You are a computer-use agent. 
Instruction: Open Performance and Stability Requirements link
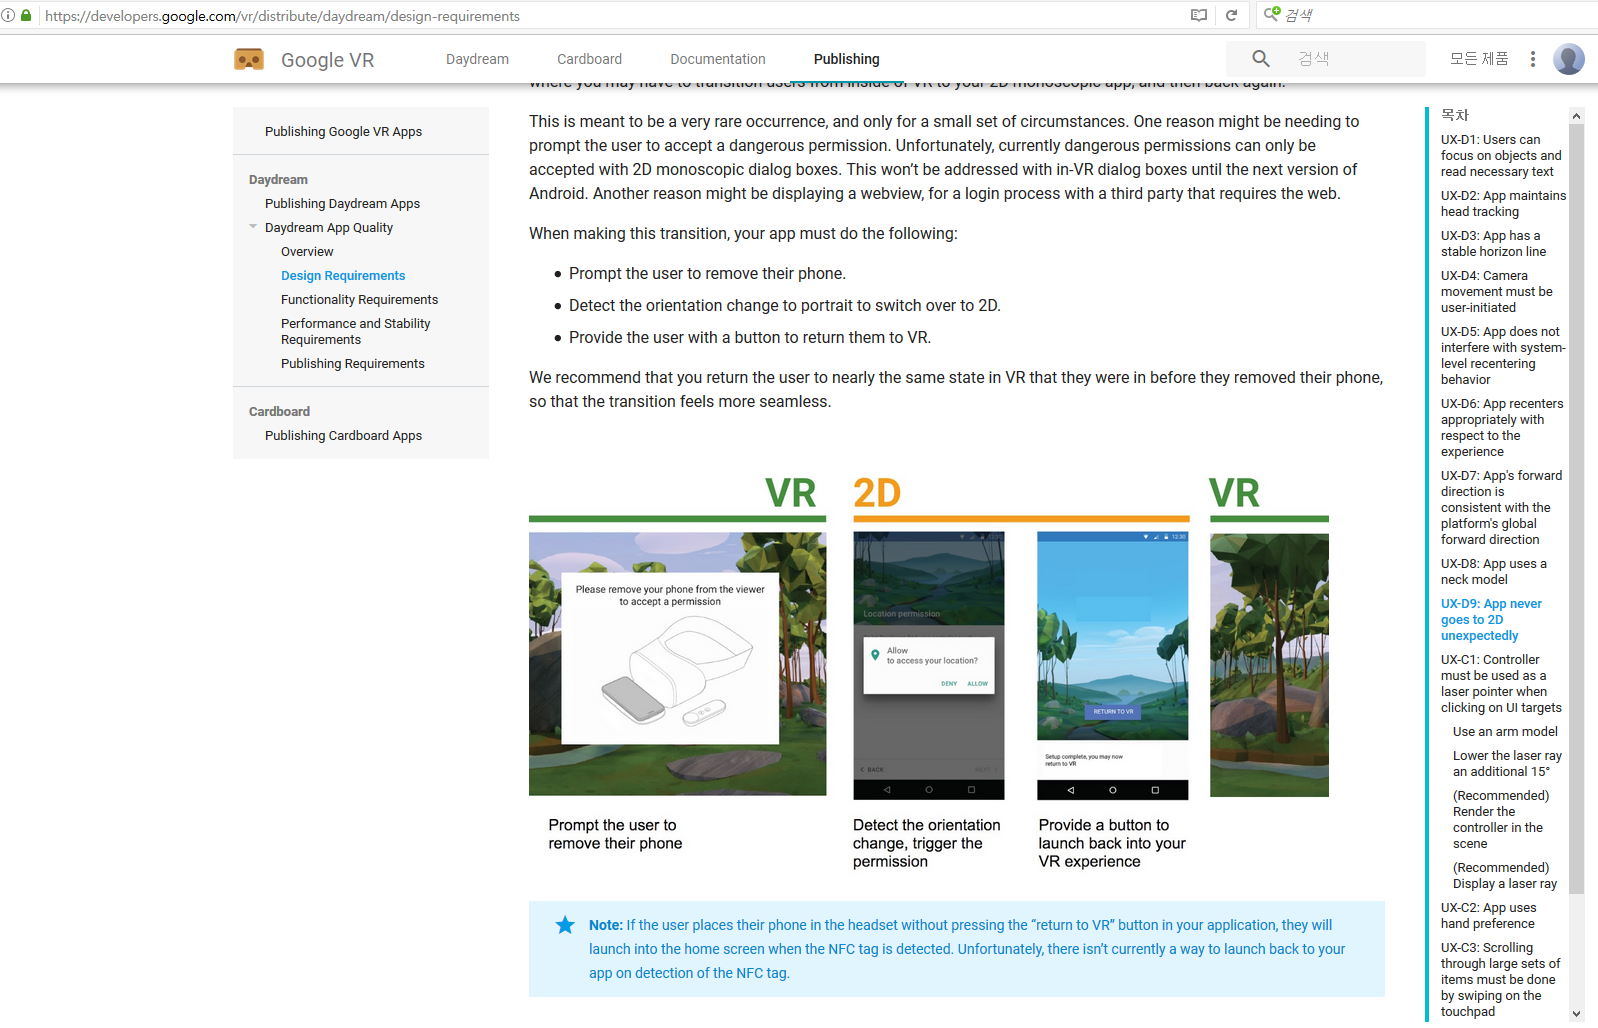(x=355, y=332)
